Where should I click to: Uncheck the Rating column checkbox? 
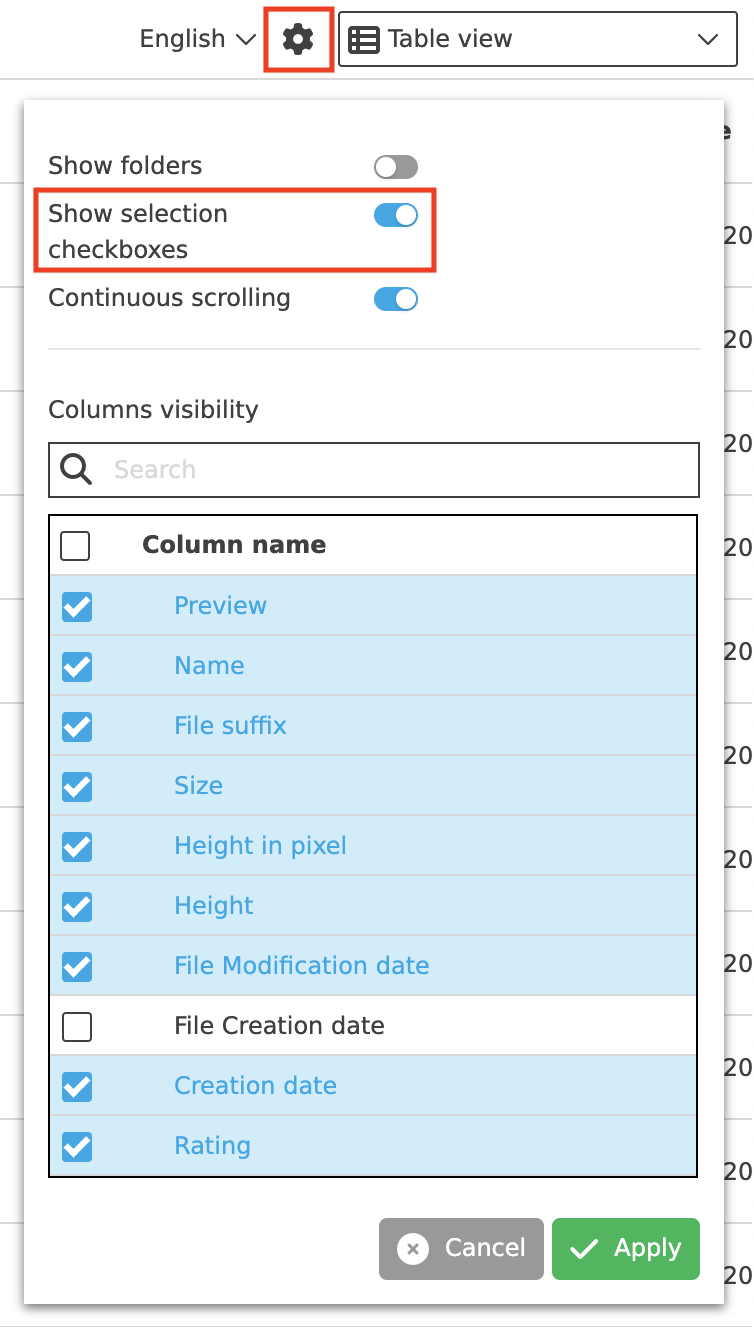(x=77, y=1146)
